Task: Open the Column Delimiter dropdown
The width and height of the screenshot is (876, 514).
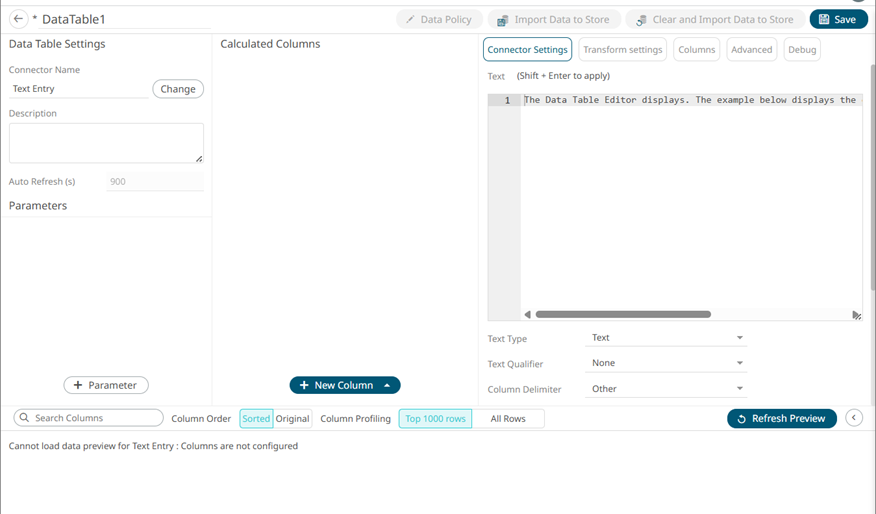Action: pyautogui.click(x=666, y=389)
